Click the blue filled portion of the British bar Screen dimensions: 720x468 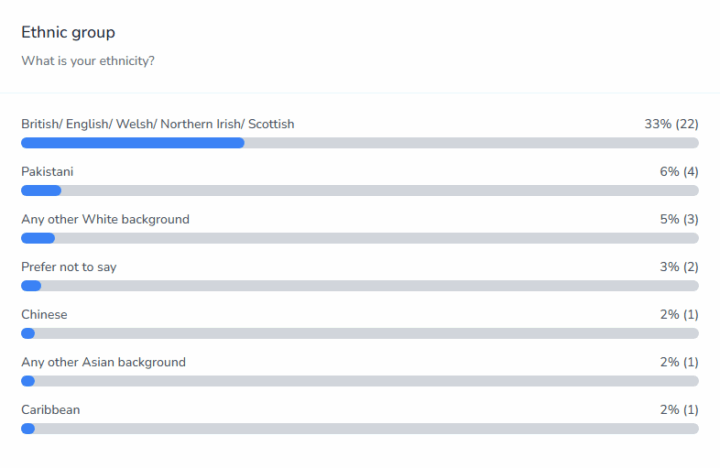pos(133,143)
